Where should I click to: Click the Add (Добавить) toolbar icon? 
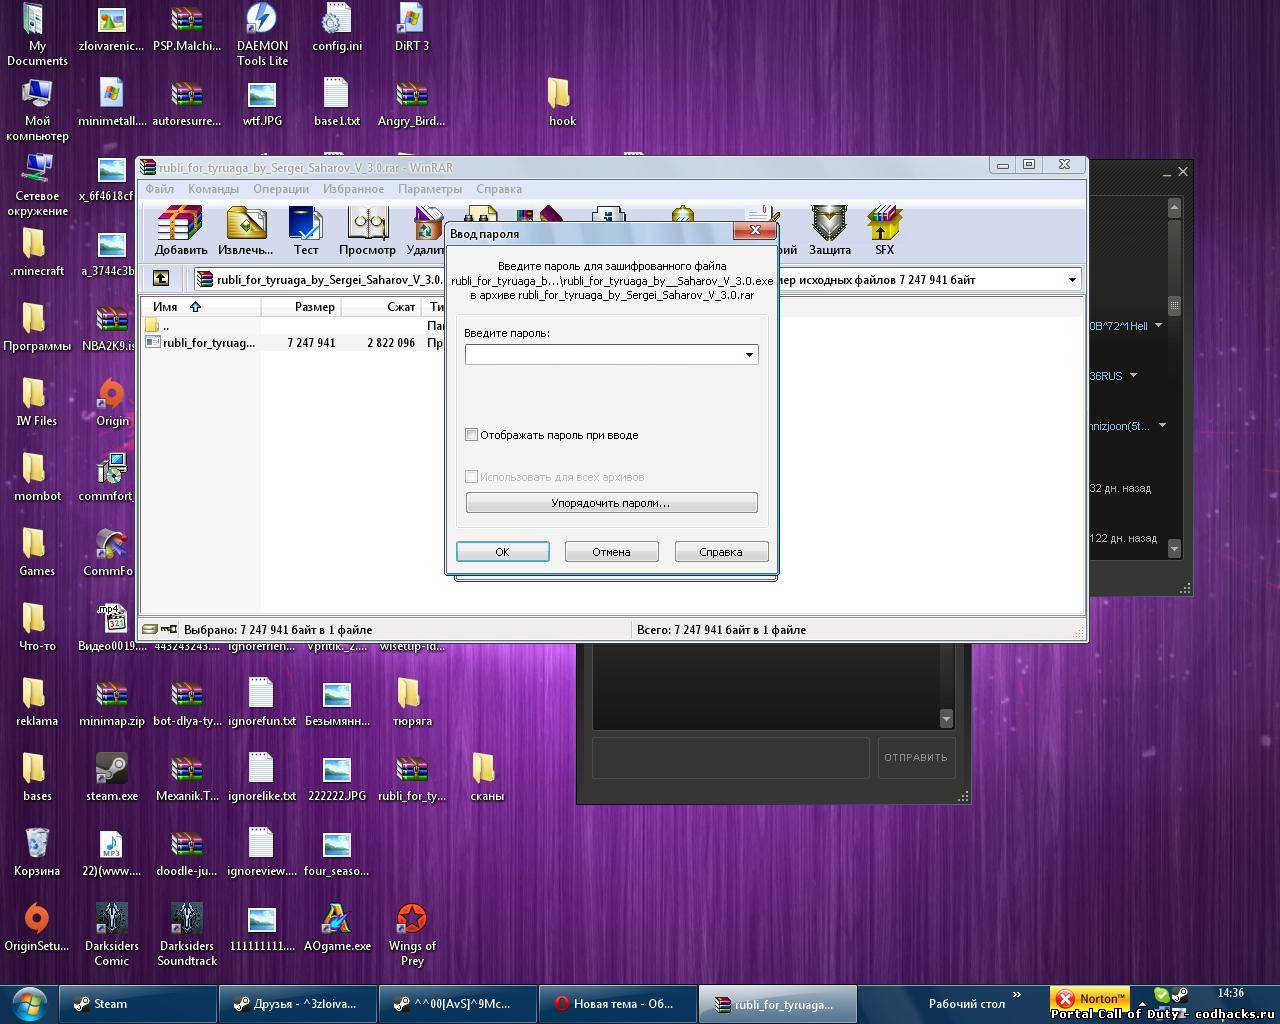(180, 230)
